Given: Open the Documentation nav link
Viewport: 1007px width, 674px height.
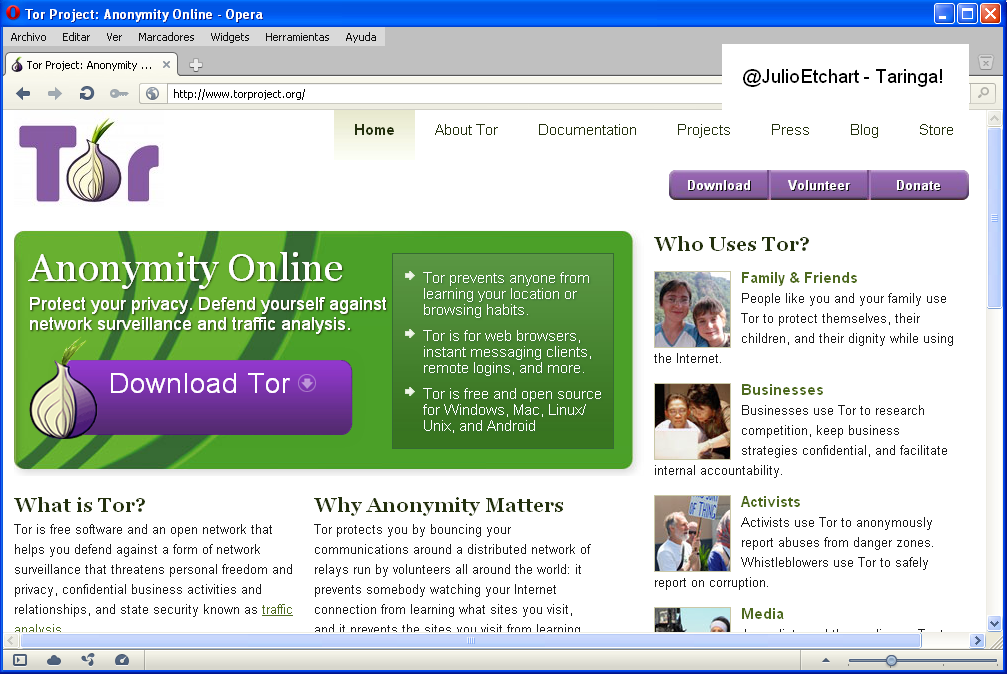Looking at the screenshot, I should pyautogui.click(x=587, y=130).
